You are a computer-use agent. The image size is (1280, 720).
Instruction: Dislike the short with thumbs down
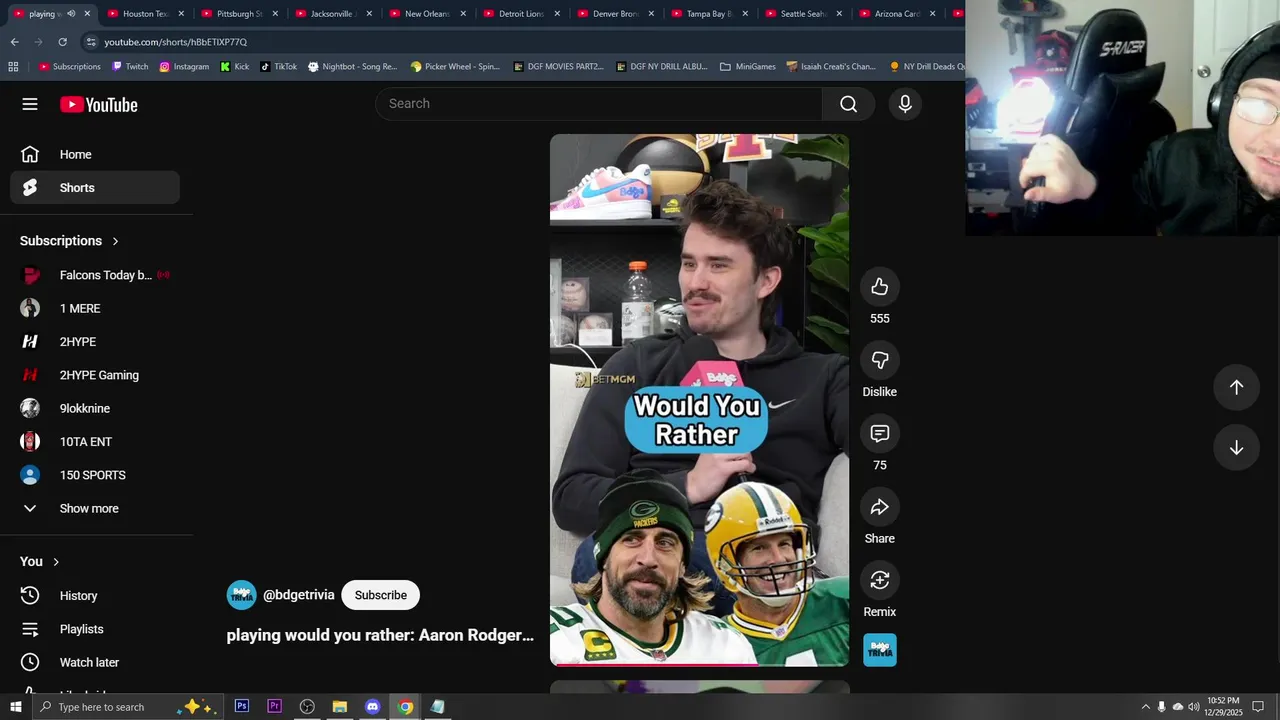coord(880,360)
